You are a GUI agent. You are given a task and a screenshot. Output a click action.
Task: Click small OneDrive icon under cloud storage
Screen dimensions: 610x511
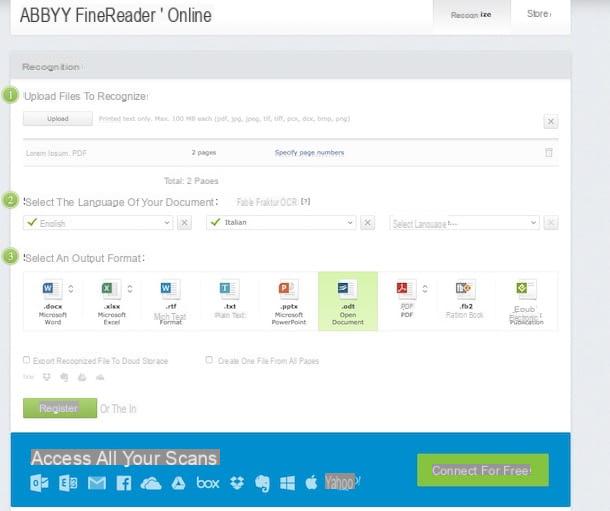100,377
